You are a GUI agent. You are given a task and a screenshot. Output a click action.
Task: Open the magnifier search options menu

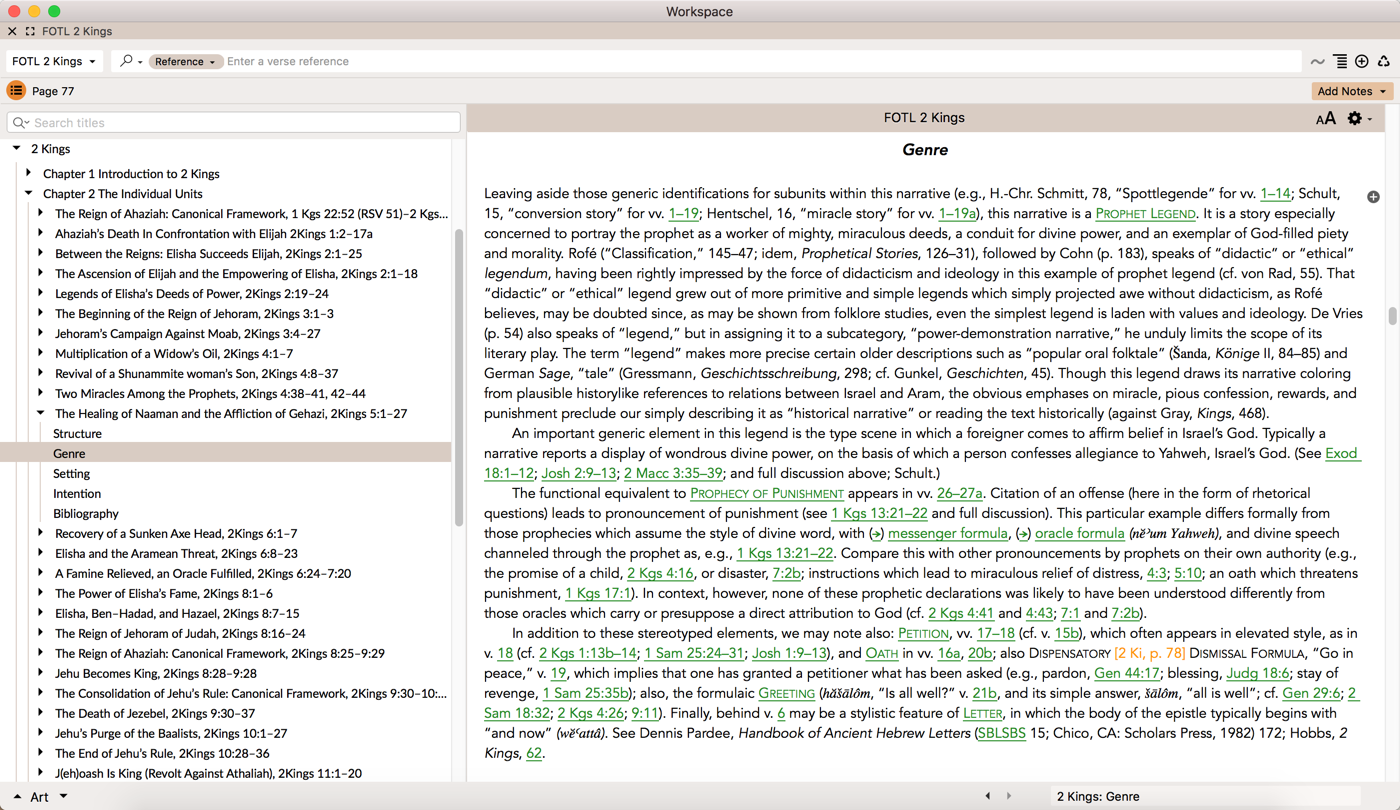point(130,62)
